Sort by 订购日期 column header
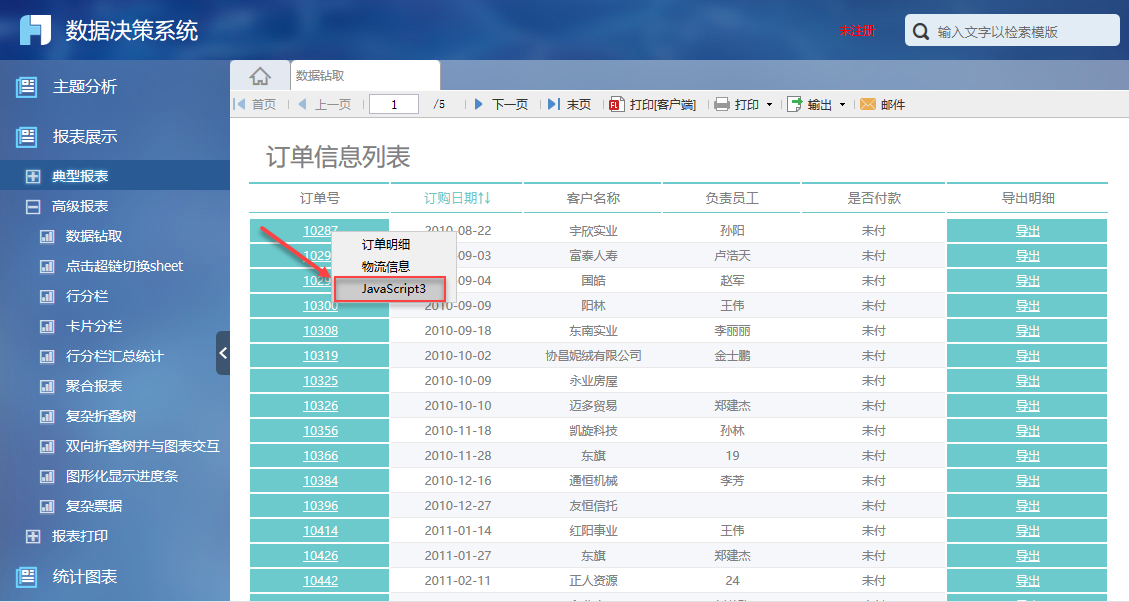The image size is (1129, 602). click(x=457, y=198)
